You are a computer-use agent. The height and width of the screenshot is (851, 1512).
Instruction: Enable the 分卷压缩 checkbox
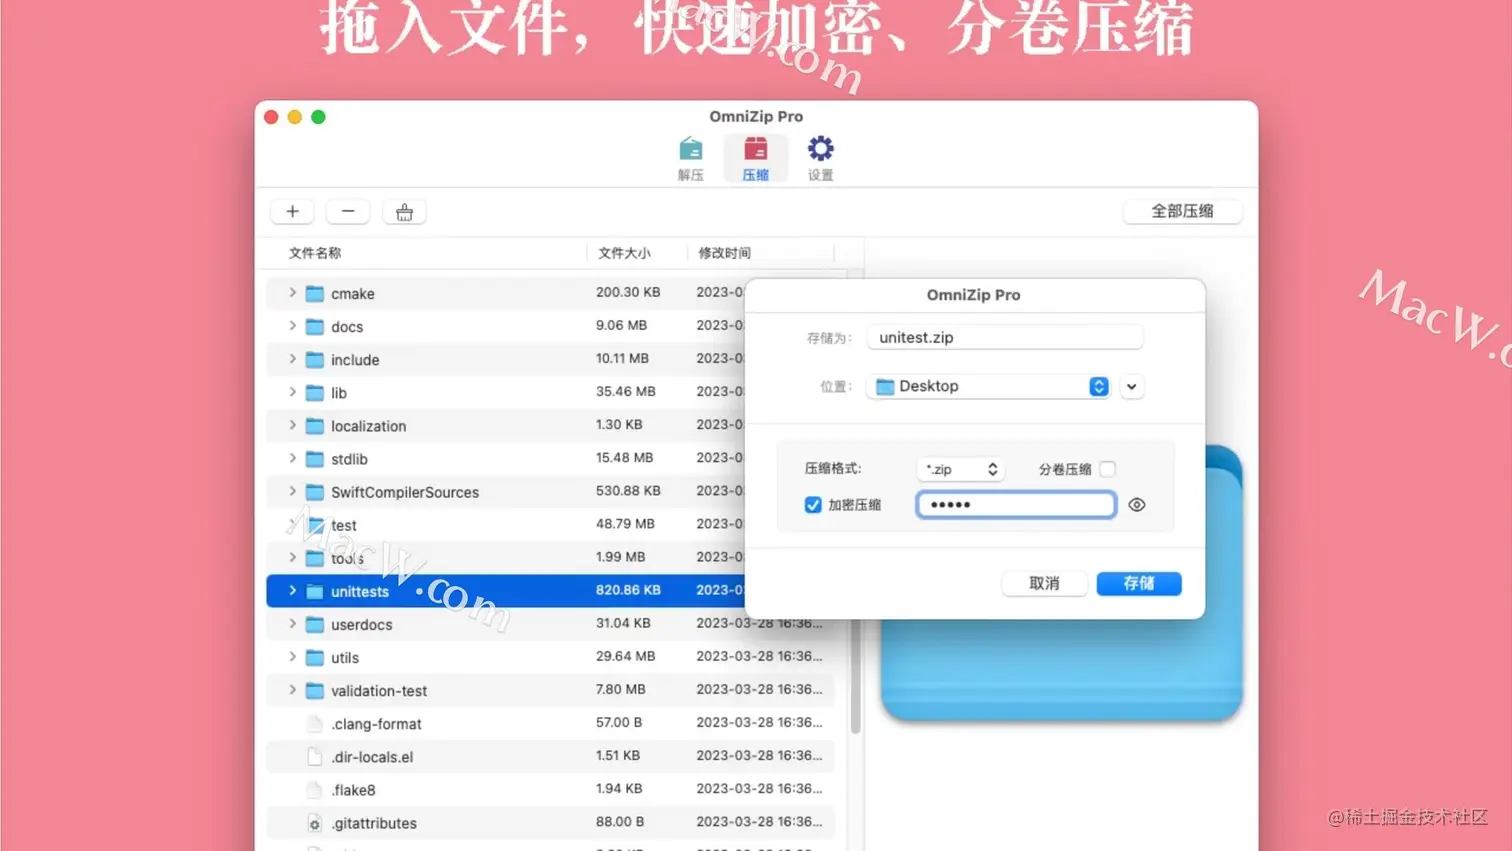[1107, 469]
